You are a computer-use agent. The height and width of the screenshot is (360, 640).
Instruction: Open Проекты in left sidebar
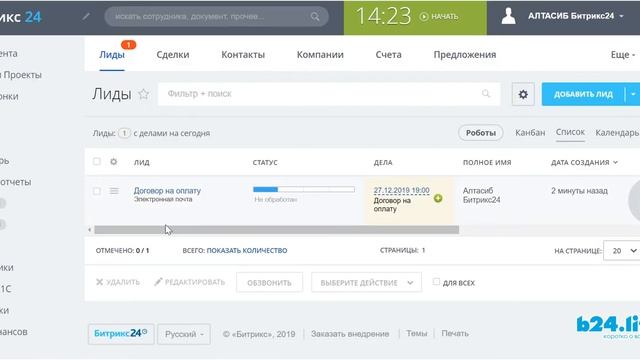(x=22, y=75)
